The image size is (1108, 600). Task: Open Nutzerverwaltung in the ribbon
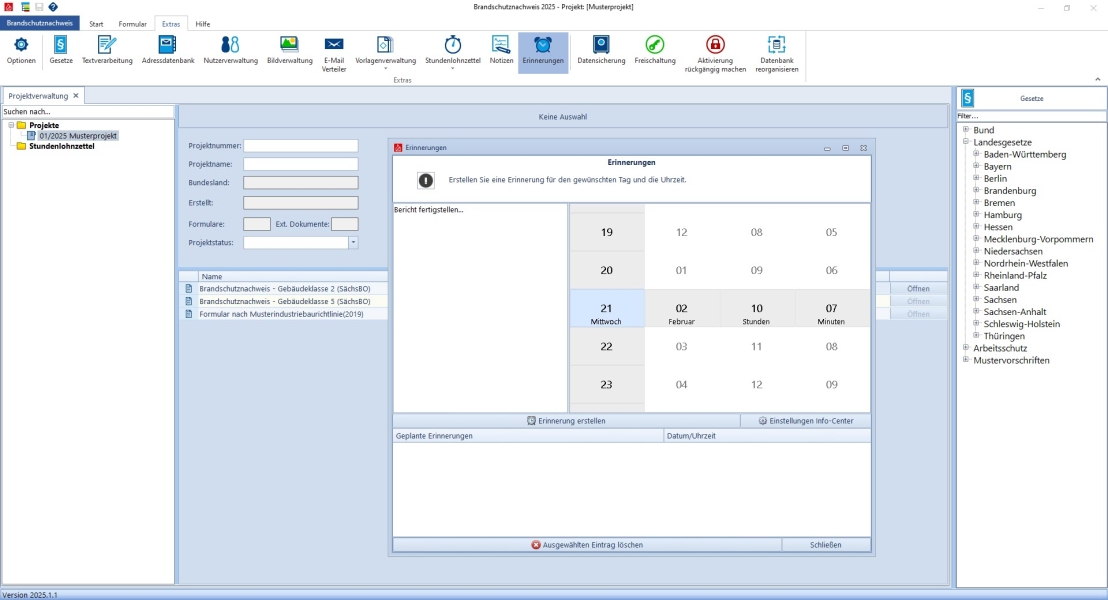pos(230,52)
